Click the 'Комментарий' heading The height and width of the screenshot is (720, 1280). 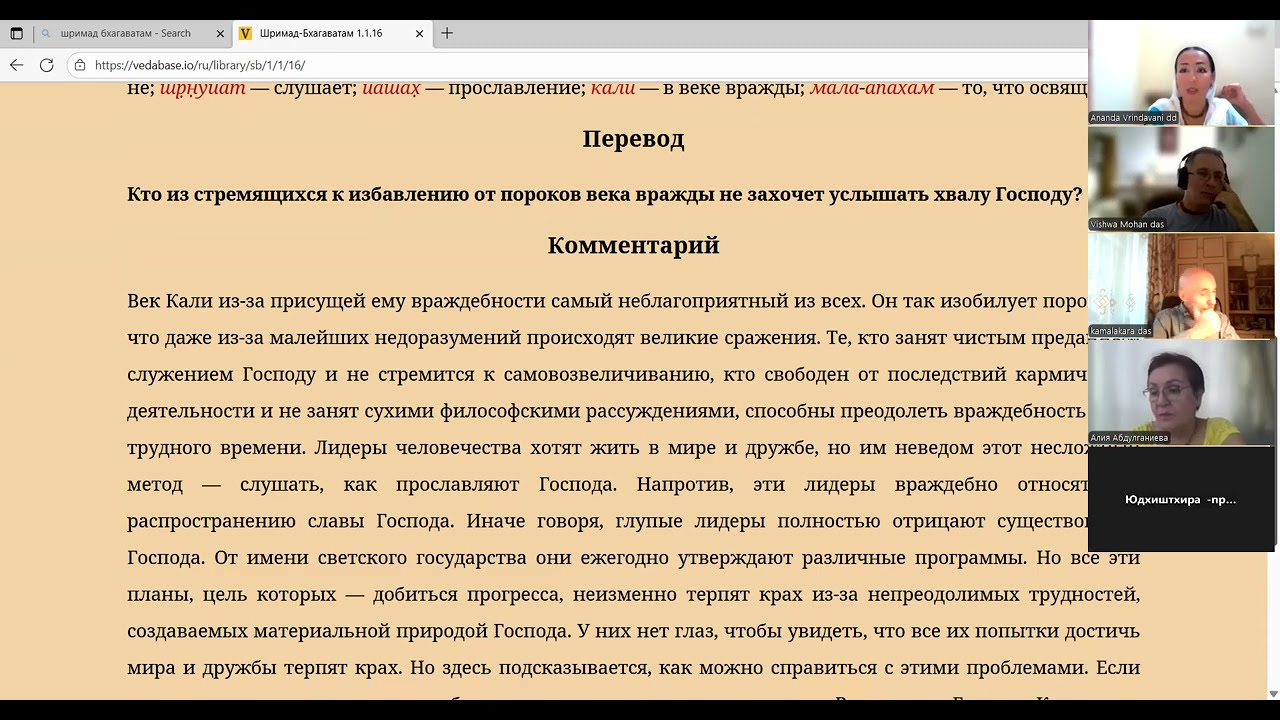tap(633, 245)
